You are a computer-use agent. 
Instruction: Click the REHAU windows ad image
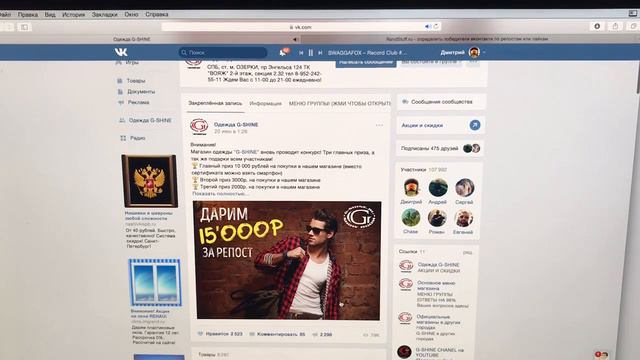[155, 282]
